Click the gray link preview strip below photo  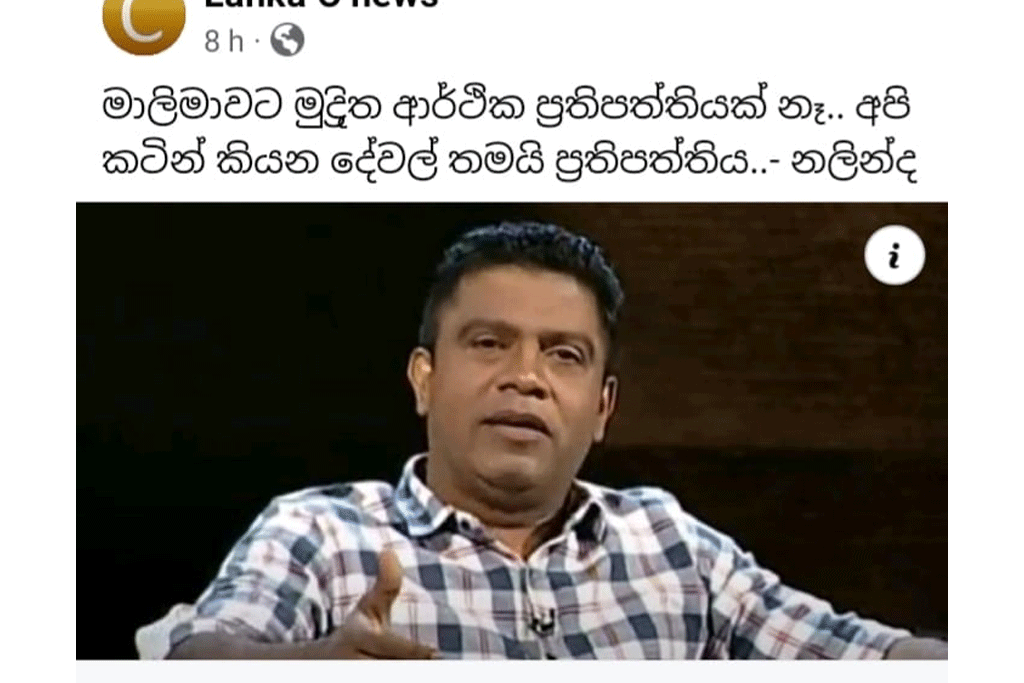(511, 671)
